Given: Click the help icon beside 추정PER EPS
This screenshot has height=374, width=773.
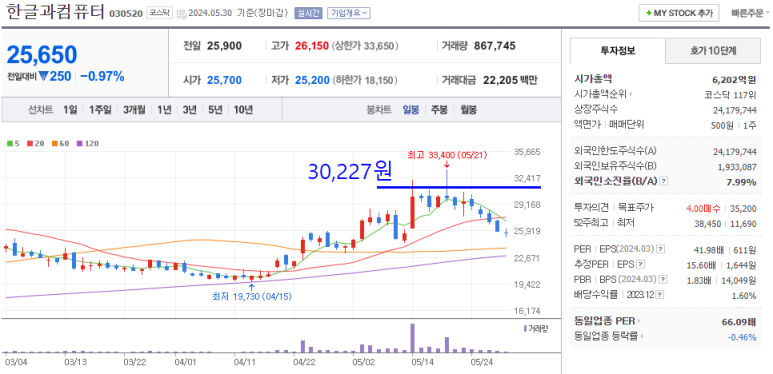Looking at the screenshot, I should (x=640, y=264).
